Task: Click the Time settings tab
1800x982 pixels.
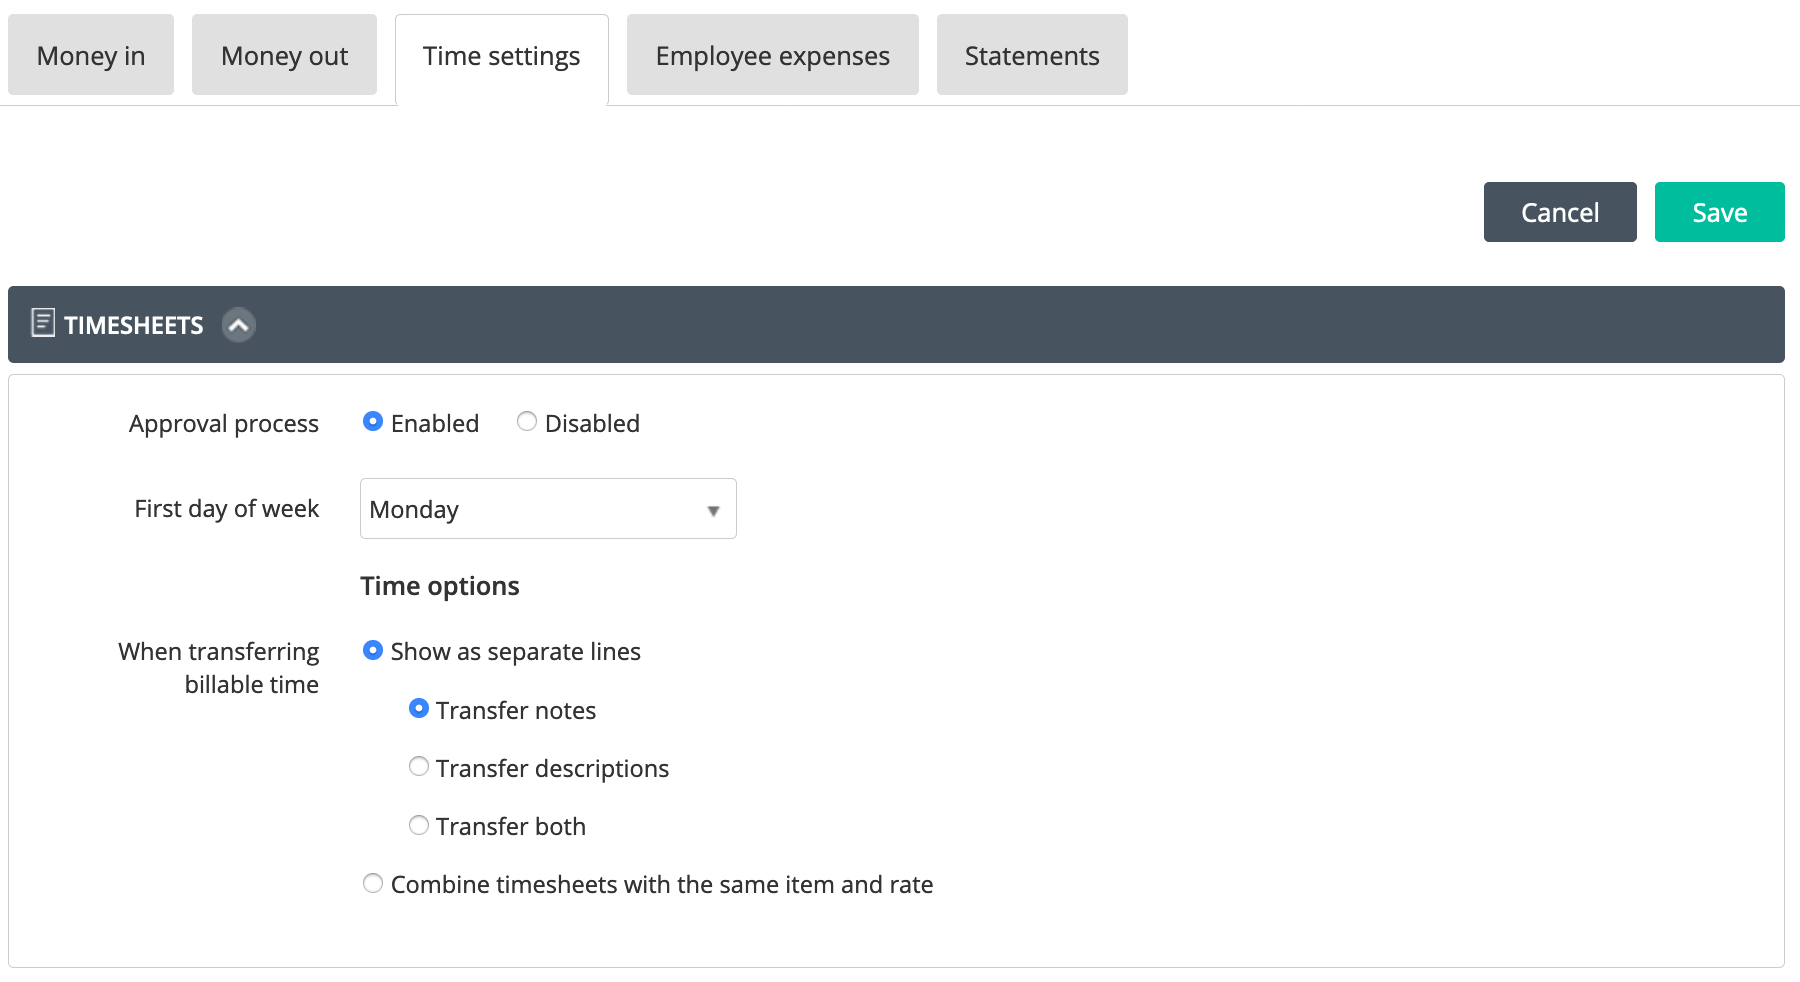Action: tap(502, 58)
